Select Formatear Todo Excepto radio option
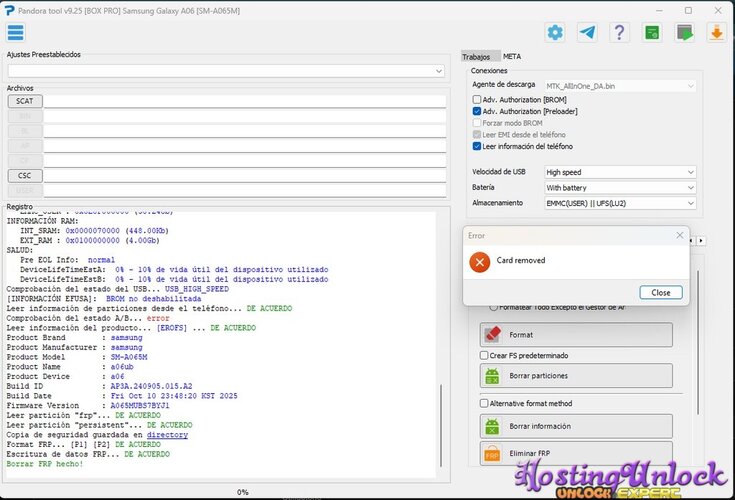Viewport: 735px width, 500px height. (493, 307)
